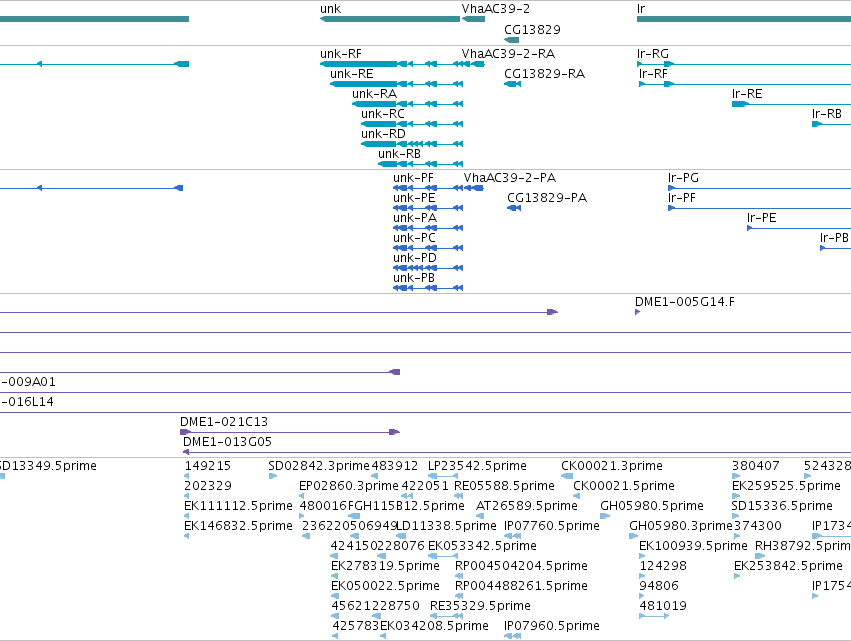Select protein Ir-PE
The width and height of the screenshot is (851, 641).
(x=799, y=229)
